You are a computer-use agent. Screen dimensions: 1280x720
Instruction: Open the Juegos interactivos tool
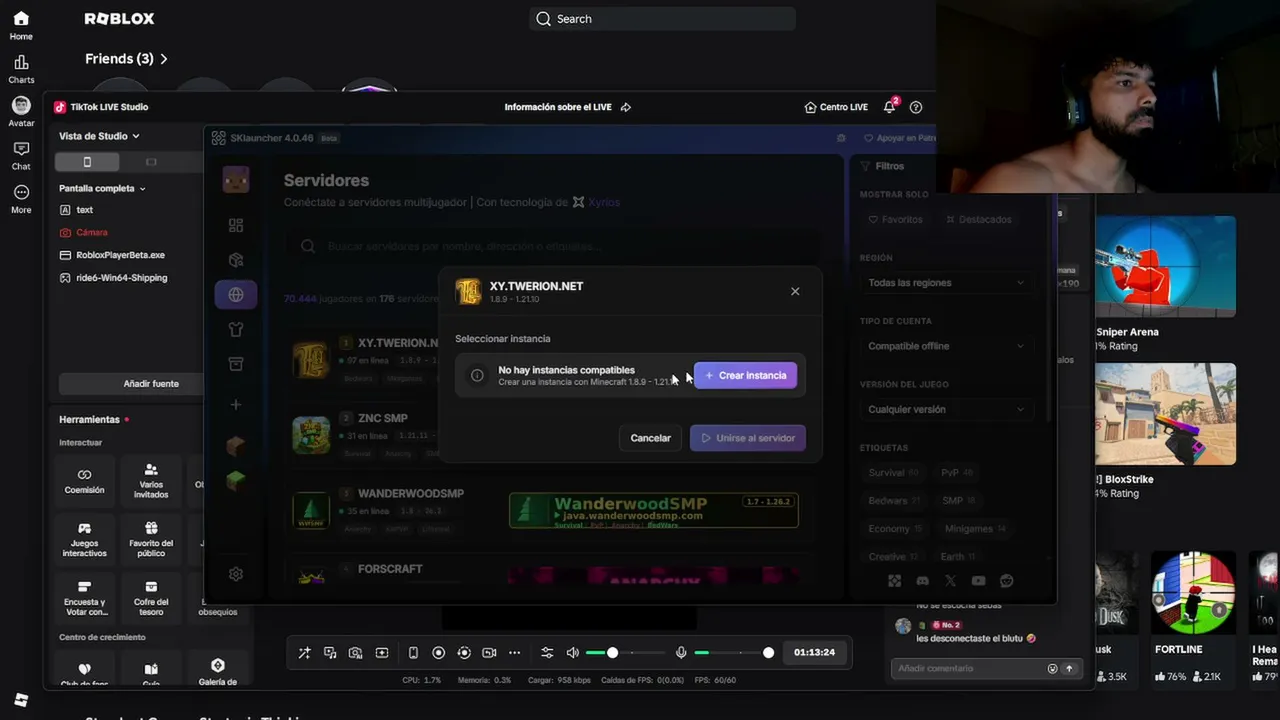click(84, 539)
